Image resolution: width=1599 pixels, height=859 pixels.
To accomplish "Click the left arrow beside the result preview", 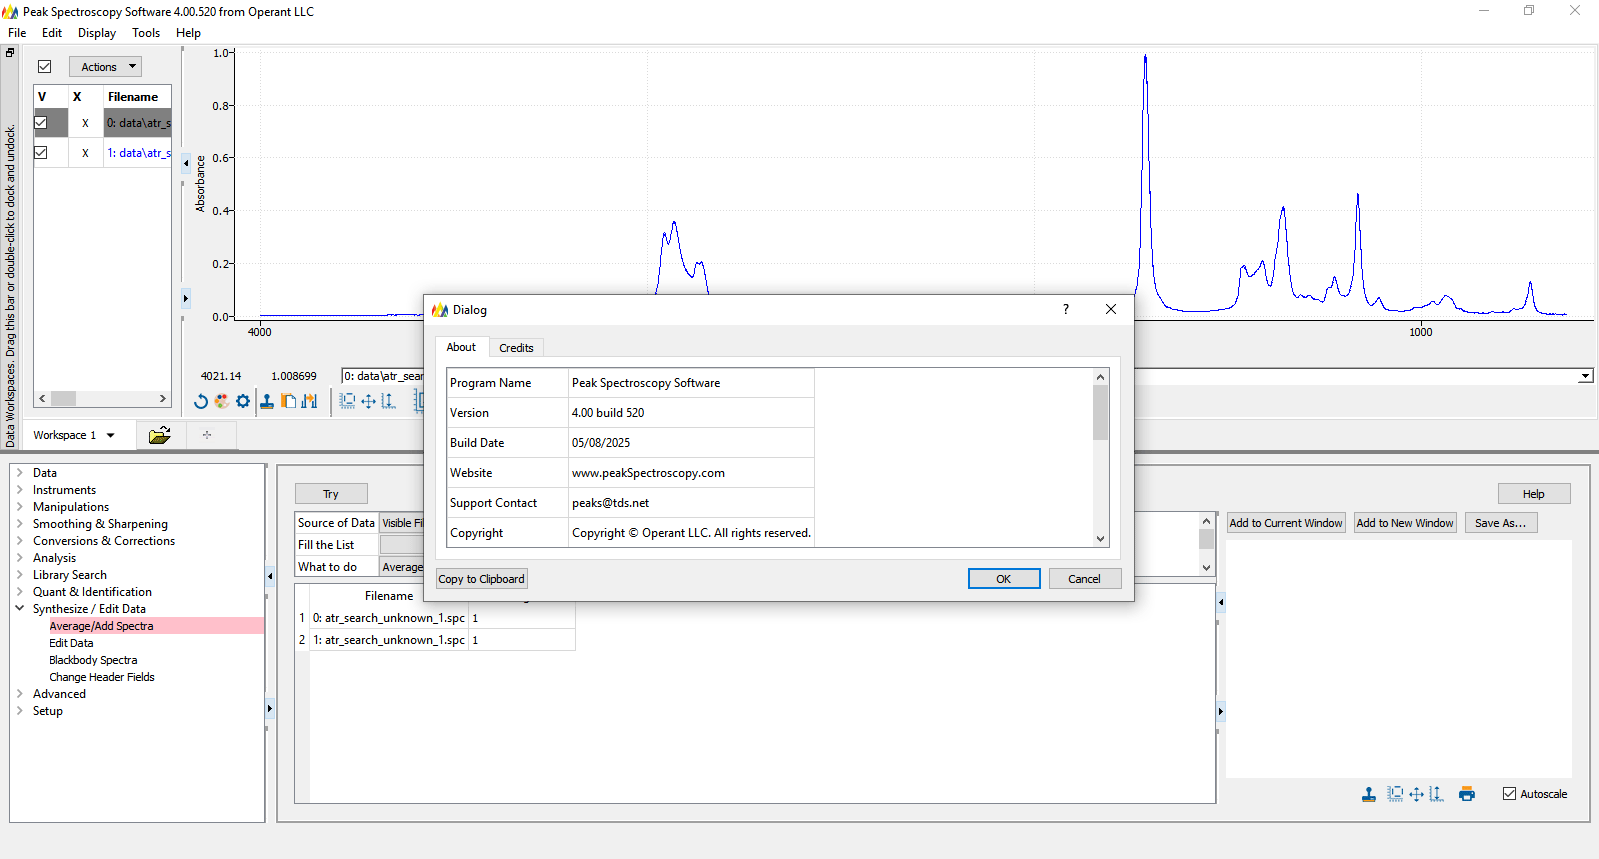I will pos(1221,602).
